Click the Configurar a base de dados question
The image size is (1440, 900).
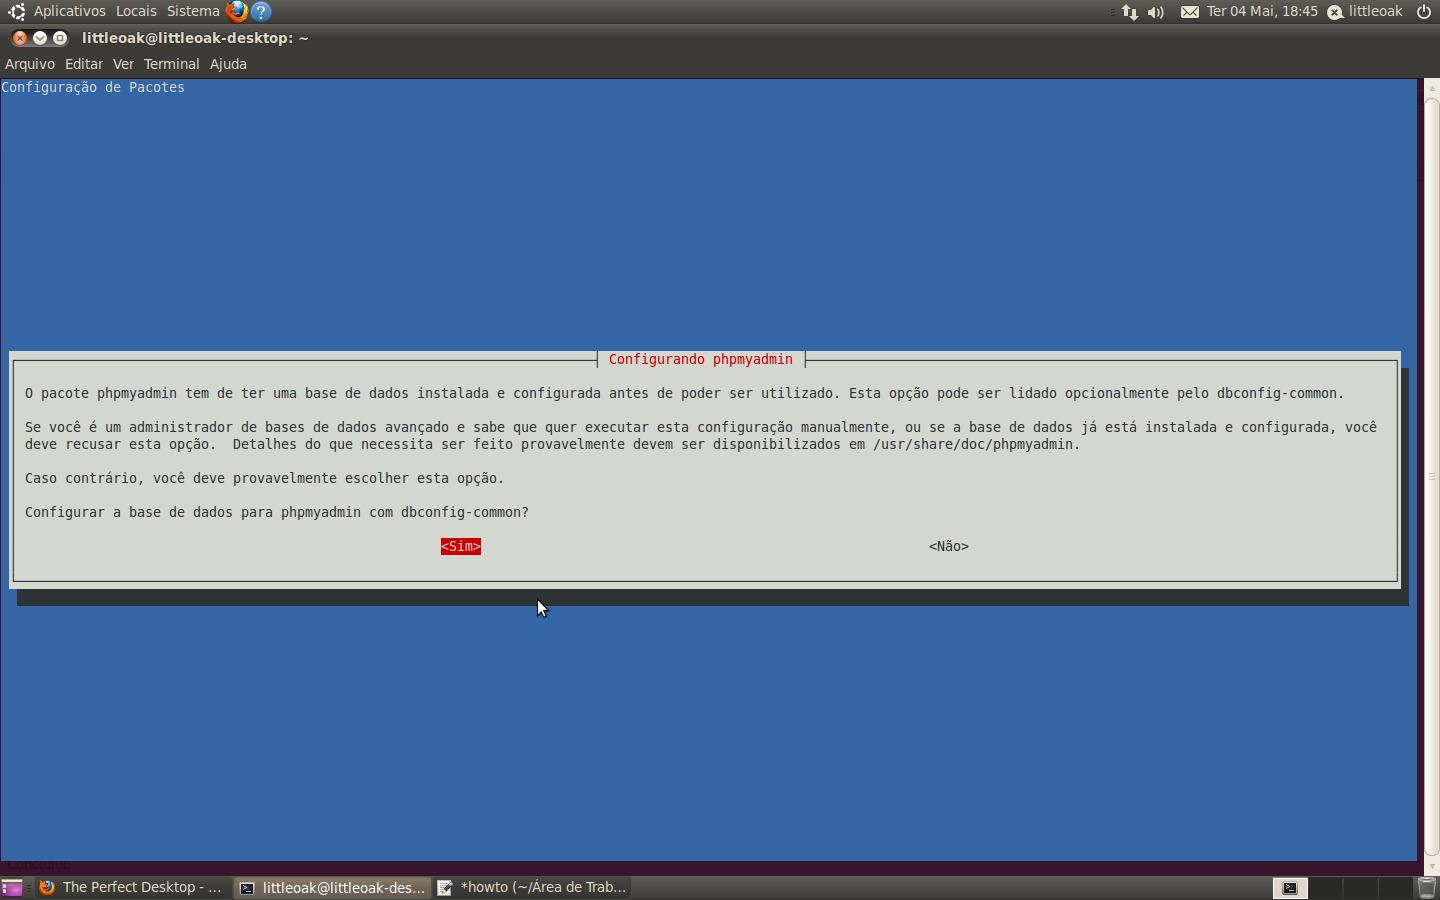pyautogui.click(x=277, y=512)
